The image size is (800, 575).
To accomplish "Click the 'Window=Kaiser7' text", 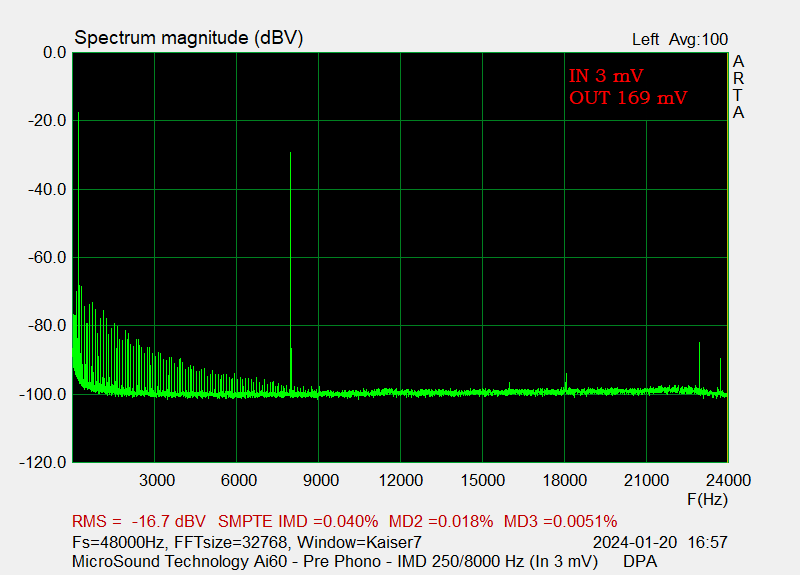I will point(359,542).
